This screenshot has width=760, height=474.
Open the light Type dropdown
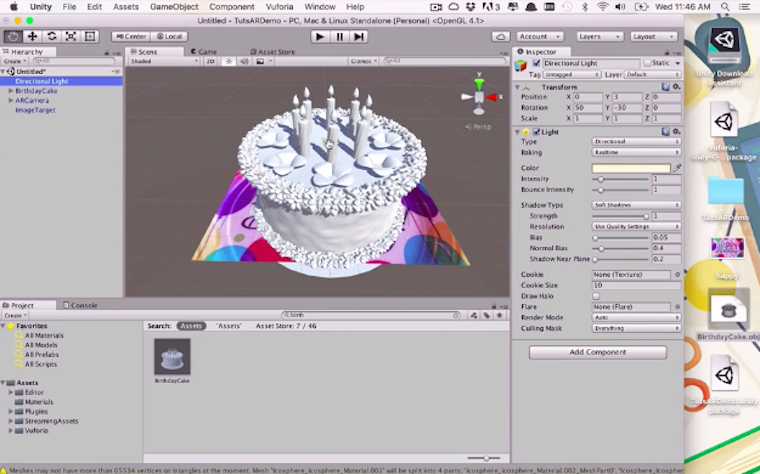pyautogui.click(x=636, y=142)
